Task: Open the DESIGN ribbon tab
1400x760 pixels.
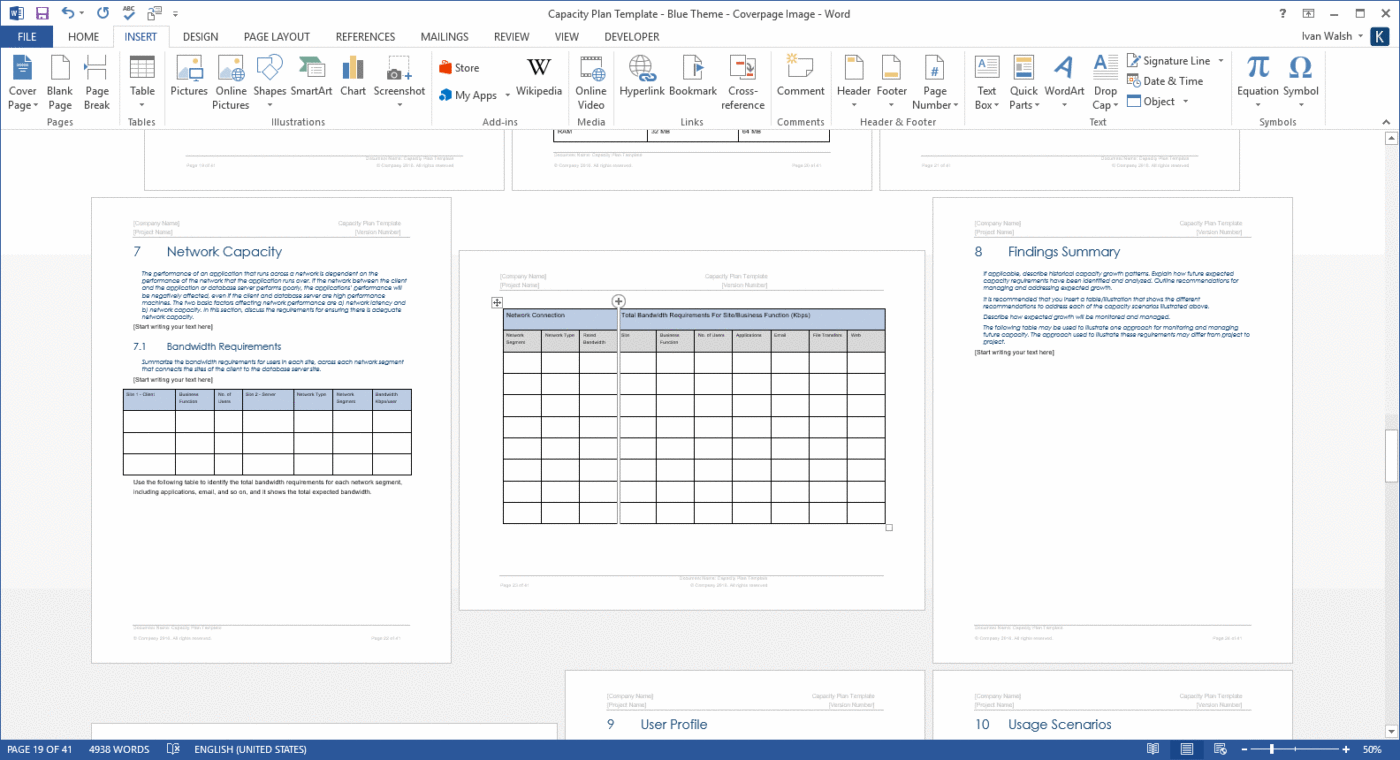Action: 200,36
